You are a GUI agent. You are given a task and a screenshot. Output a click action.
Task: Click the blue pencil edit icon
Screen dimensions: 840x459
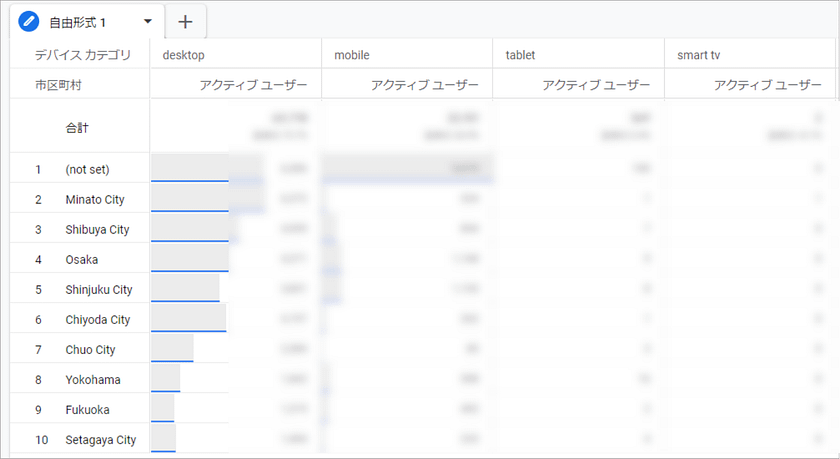[x=29, y=21]
